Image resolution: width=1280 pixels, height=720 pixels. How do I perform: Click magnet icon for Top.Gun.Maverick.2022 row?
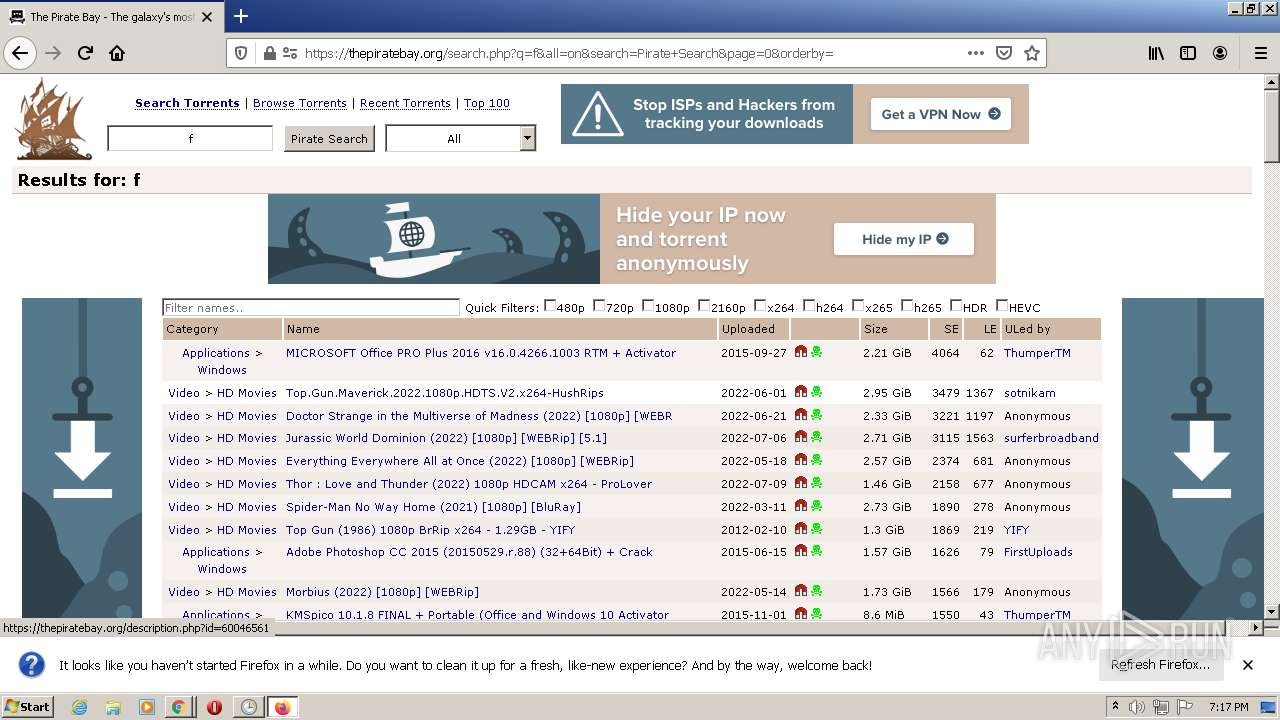point(801,392)
